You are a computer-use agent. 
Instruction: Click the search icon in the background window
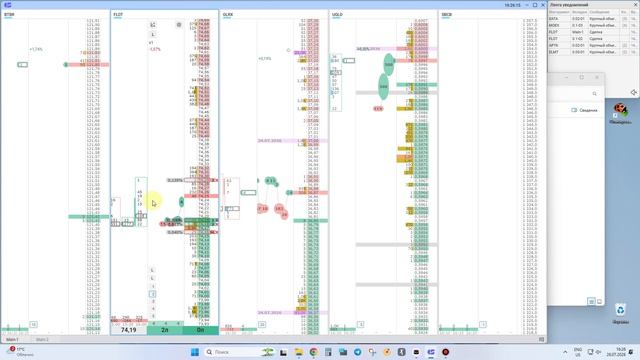(594, 94)
